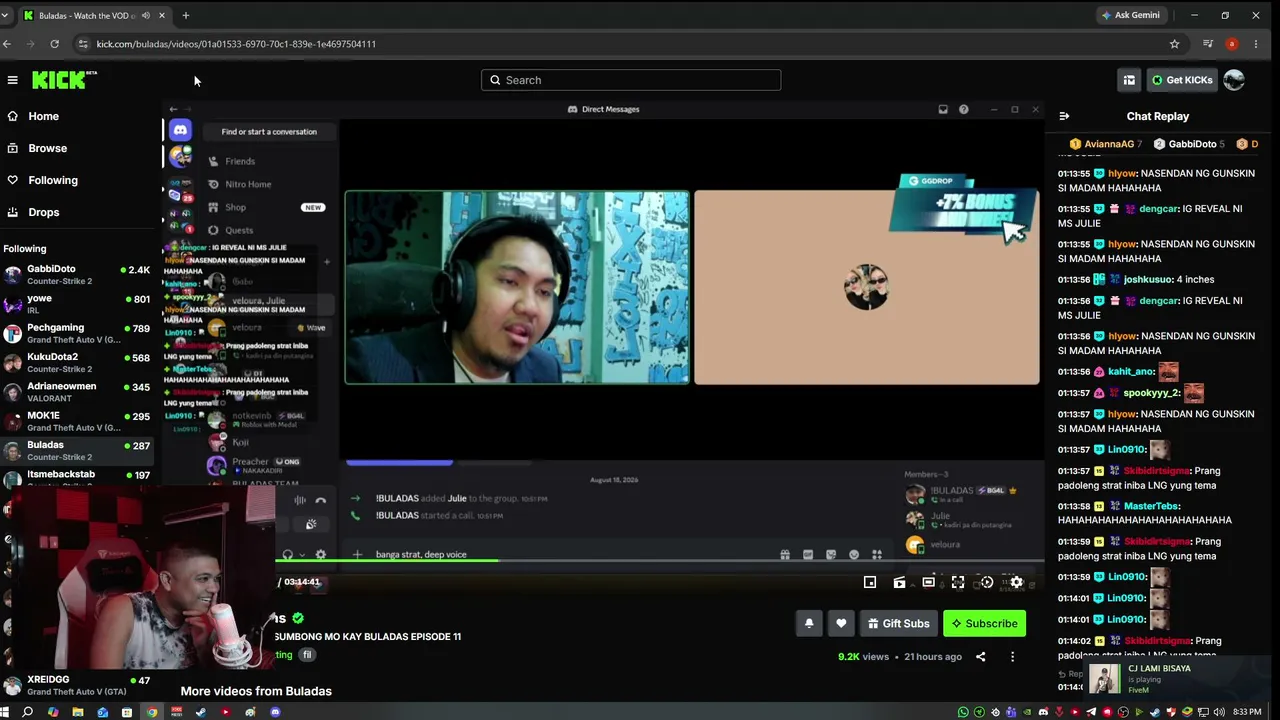Click username spookyyy_2 in chat replay
The image size is (1280, 720).
pos(1150,393)
